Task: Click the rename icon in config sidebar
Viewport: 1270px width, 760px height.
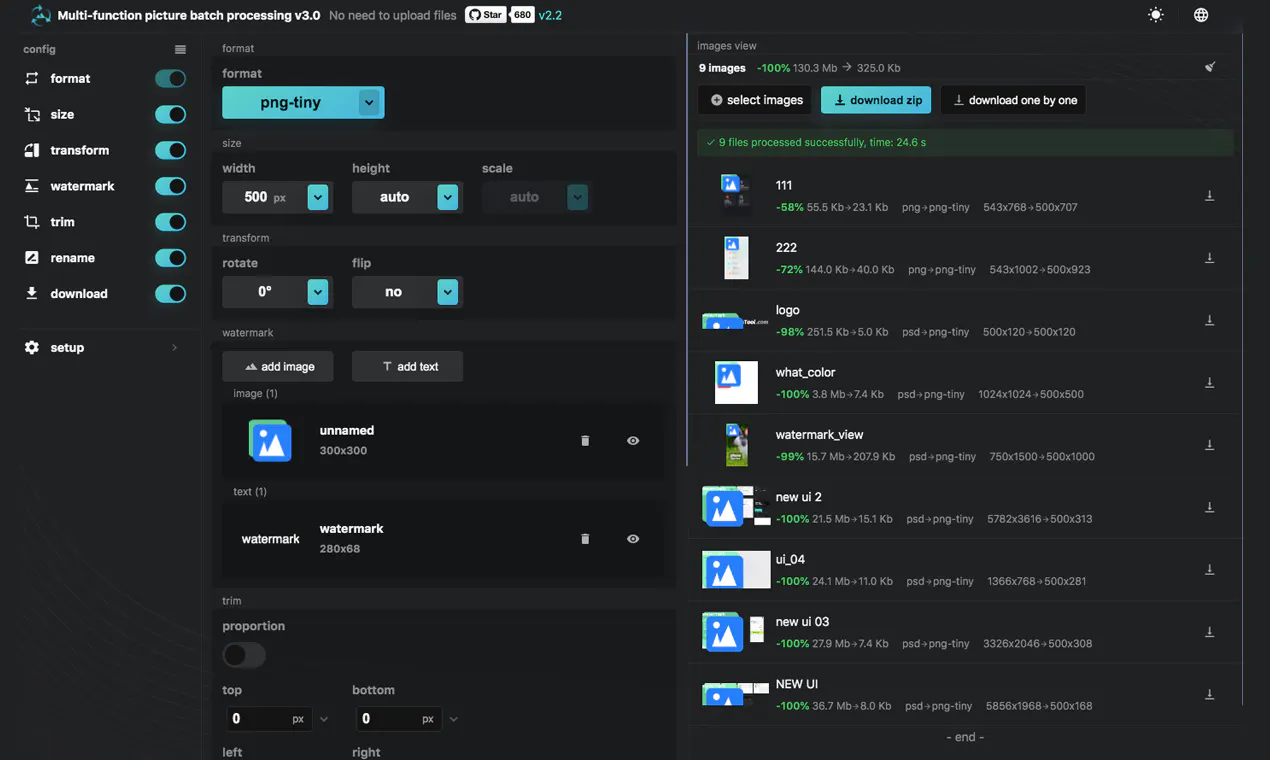Action: pyautogui.click(x=32, y=258)
